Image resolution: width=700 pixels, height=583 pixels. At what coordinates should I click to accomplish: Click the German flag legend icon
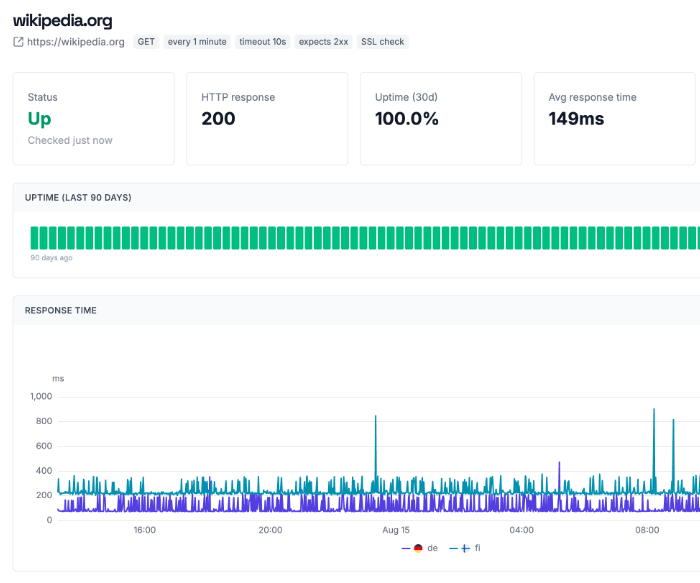418,548
